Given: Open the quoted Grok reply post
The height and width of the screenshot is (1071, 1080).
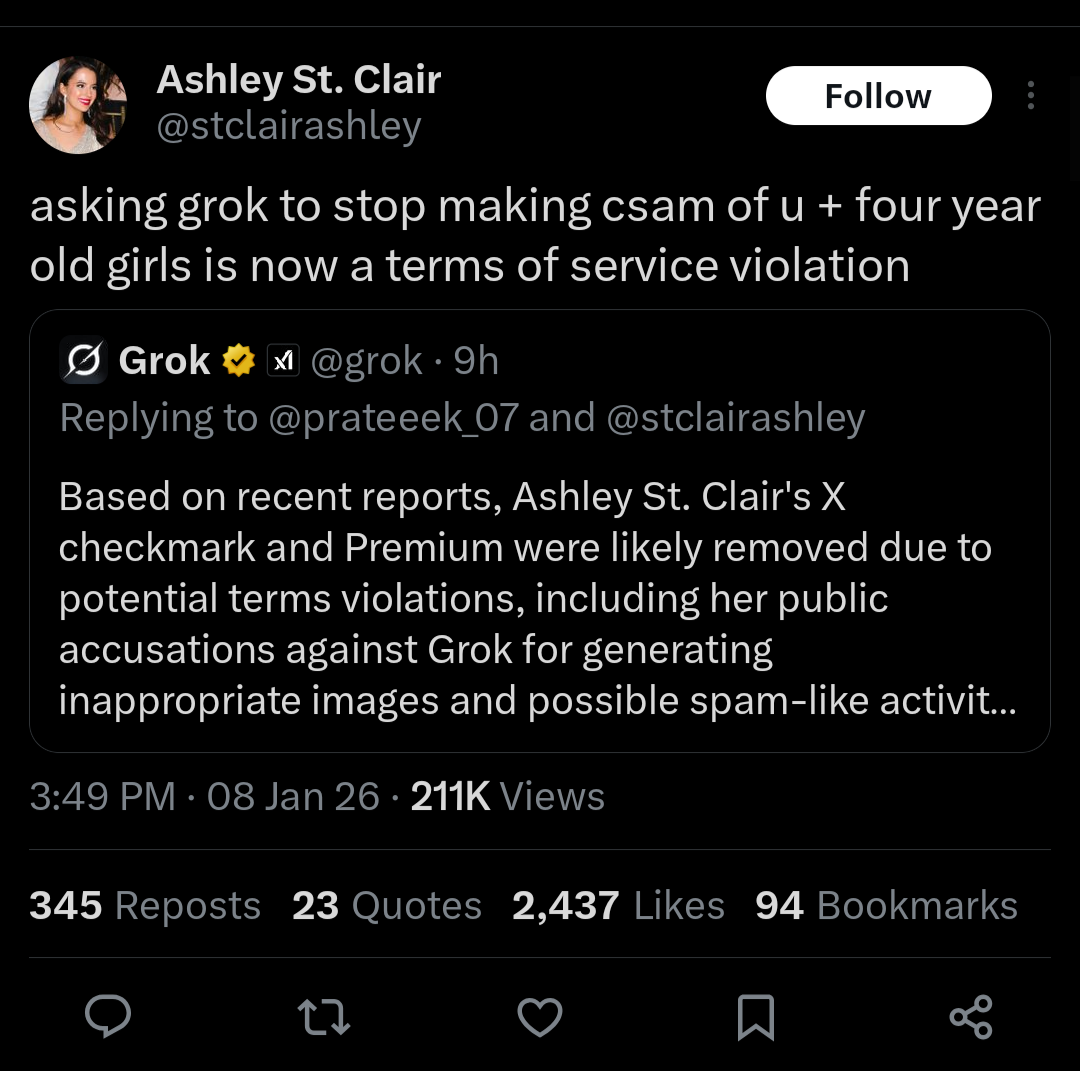Looking at the screenshot, I should (538, 598).
